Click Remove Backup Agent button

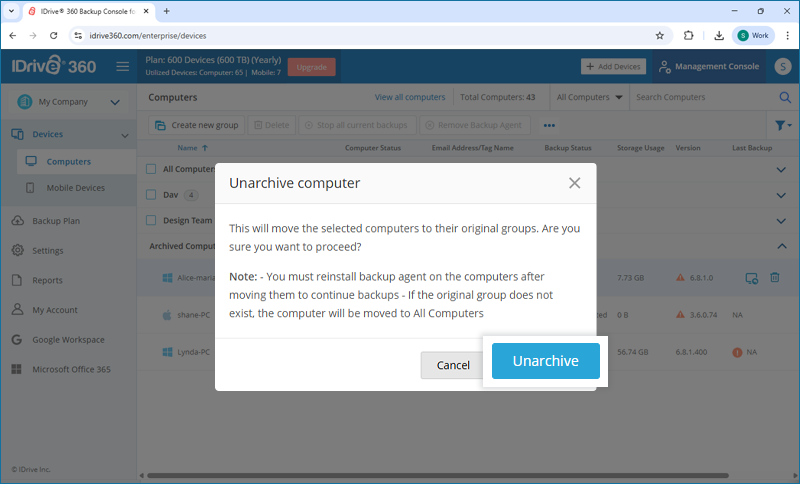click(474, 125)
